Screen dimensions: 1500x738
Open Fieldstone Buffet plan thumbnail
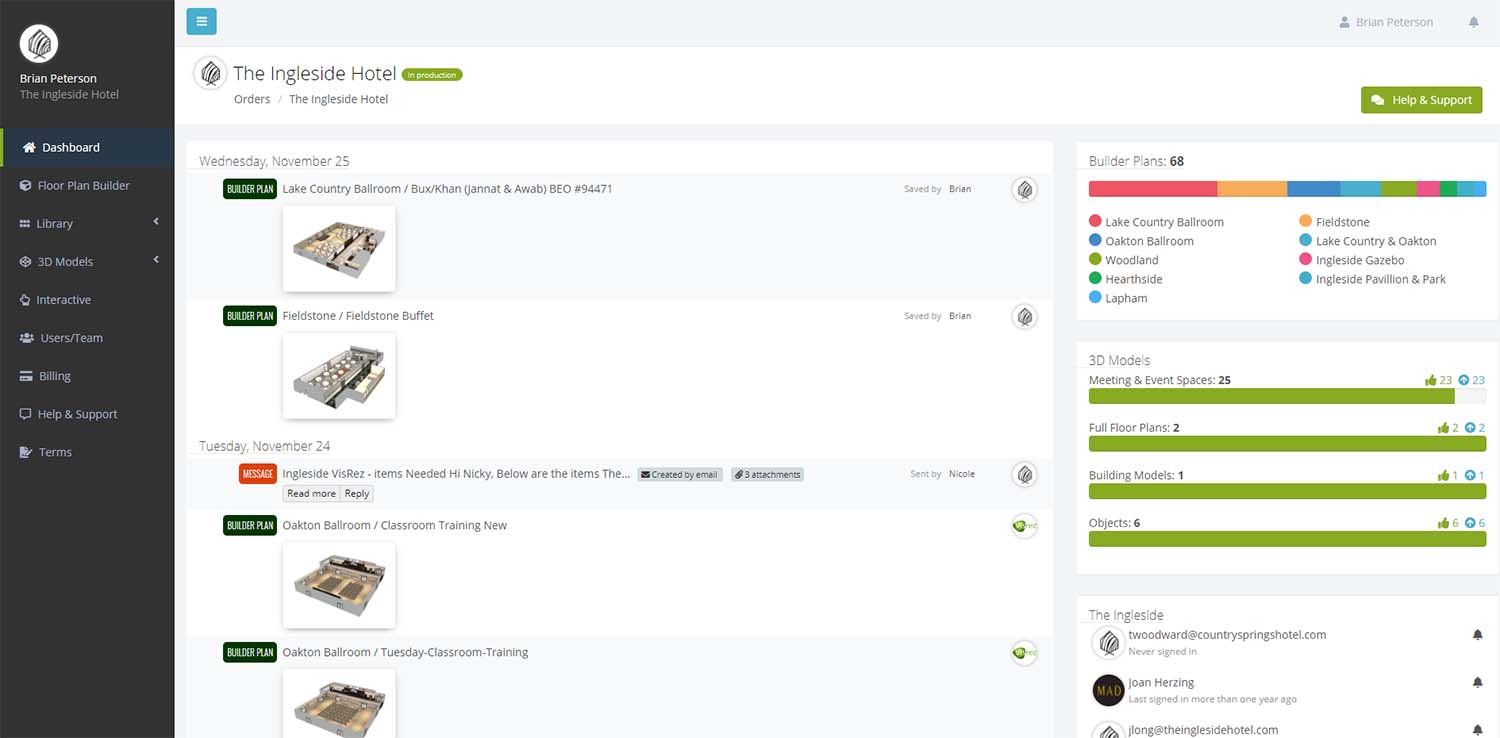pyautogui.click(x=339, y=375)
